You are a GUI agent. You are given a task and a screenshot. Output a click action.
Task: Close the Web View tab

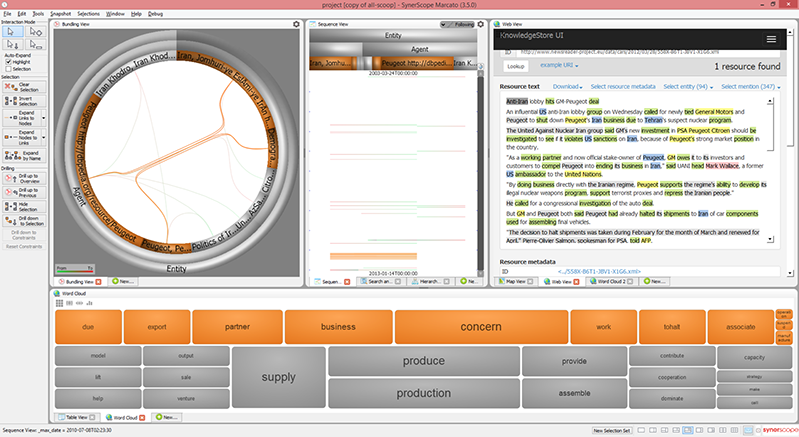coord(577,282)
